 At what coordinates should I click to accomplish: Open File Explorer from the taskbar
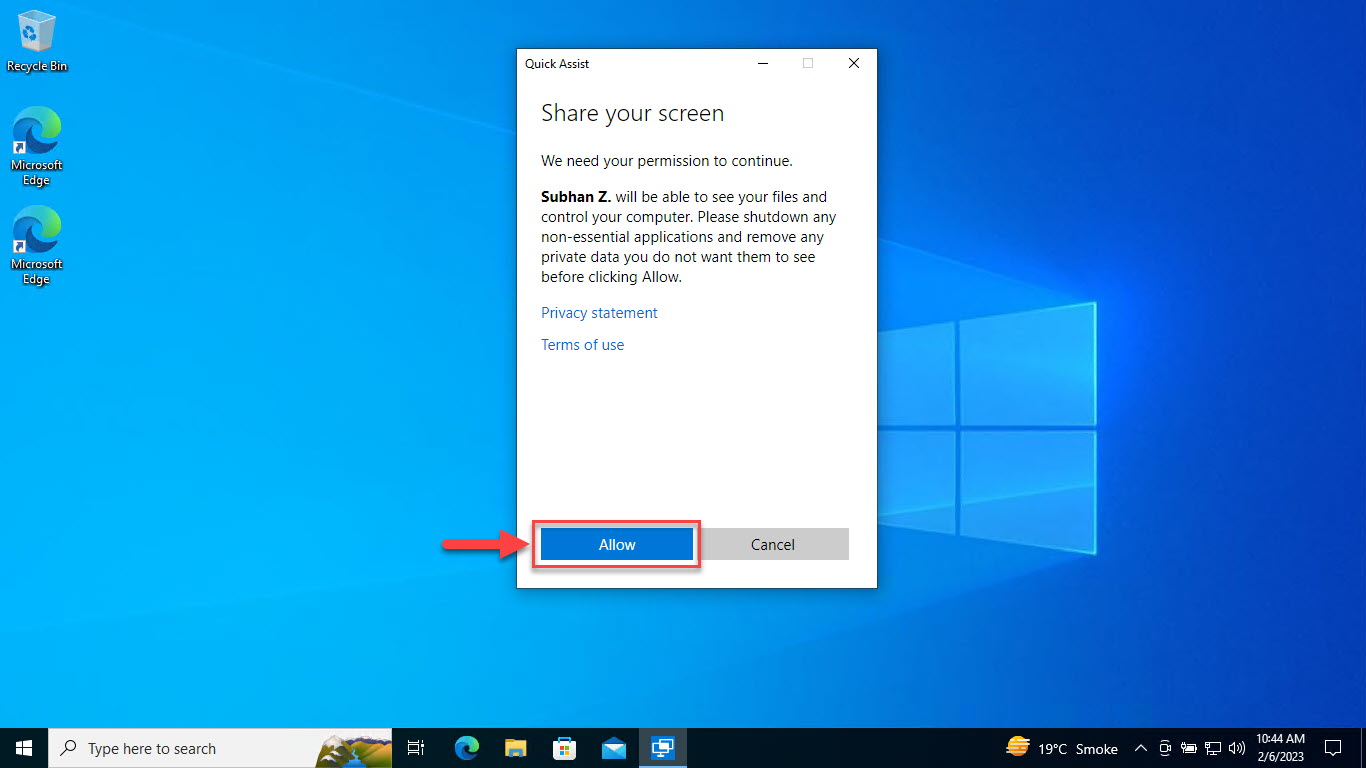click(515, 747)
